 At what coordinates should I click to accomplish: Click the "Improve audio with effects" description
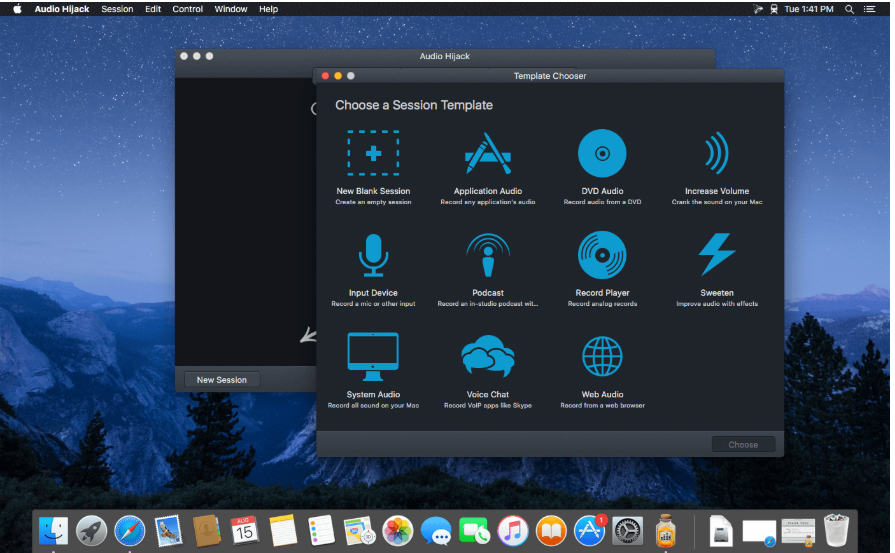coord(717,304)
